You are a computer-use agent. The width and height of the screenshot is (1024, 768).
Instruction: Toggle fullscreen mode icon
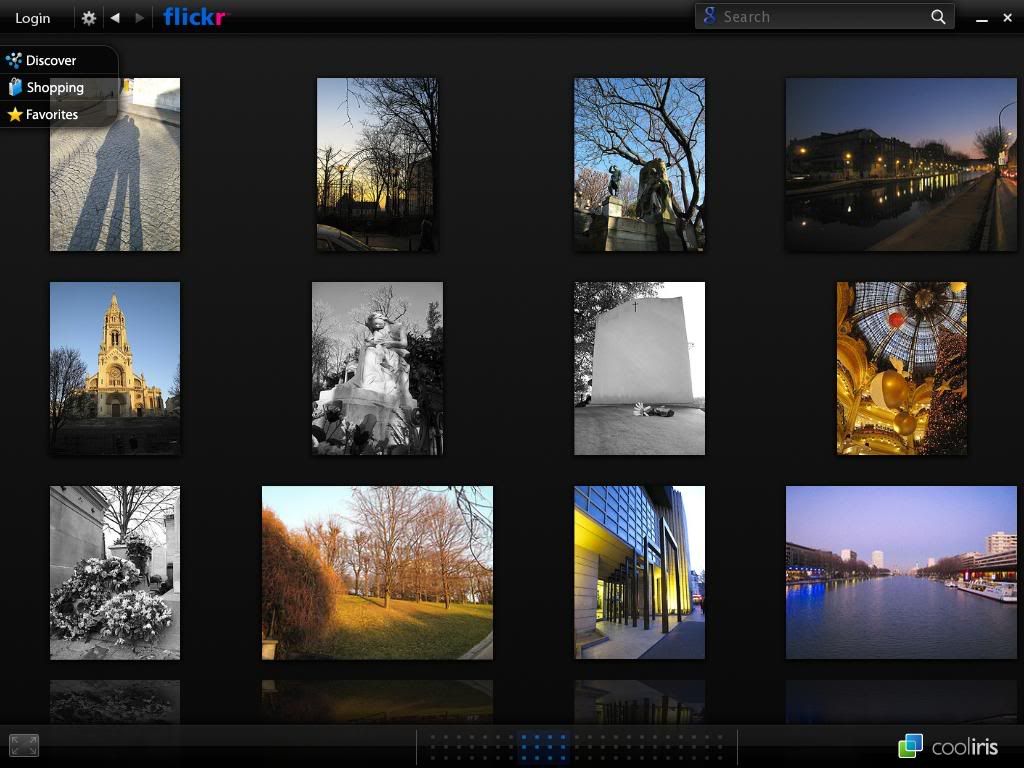(x=24, y=745)
